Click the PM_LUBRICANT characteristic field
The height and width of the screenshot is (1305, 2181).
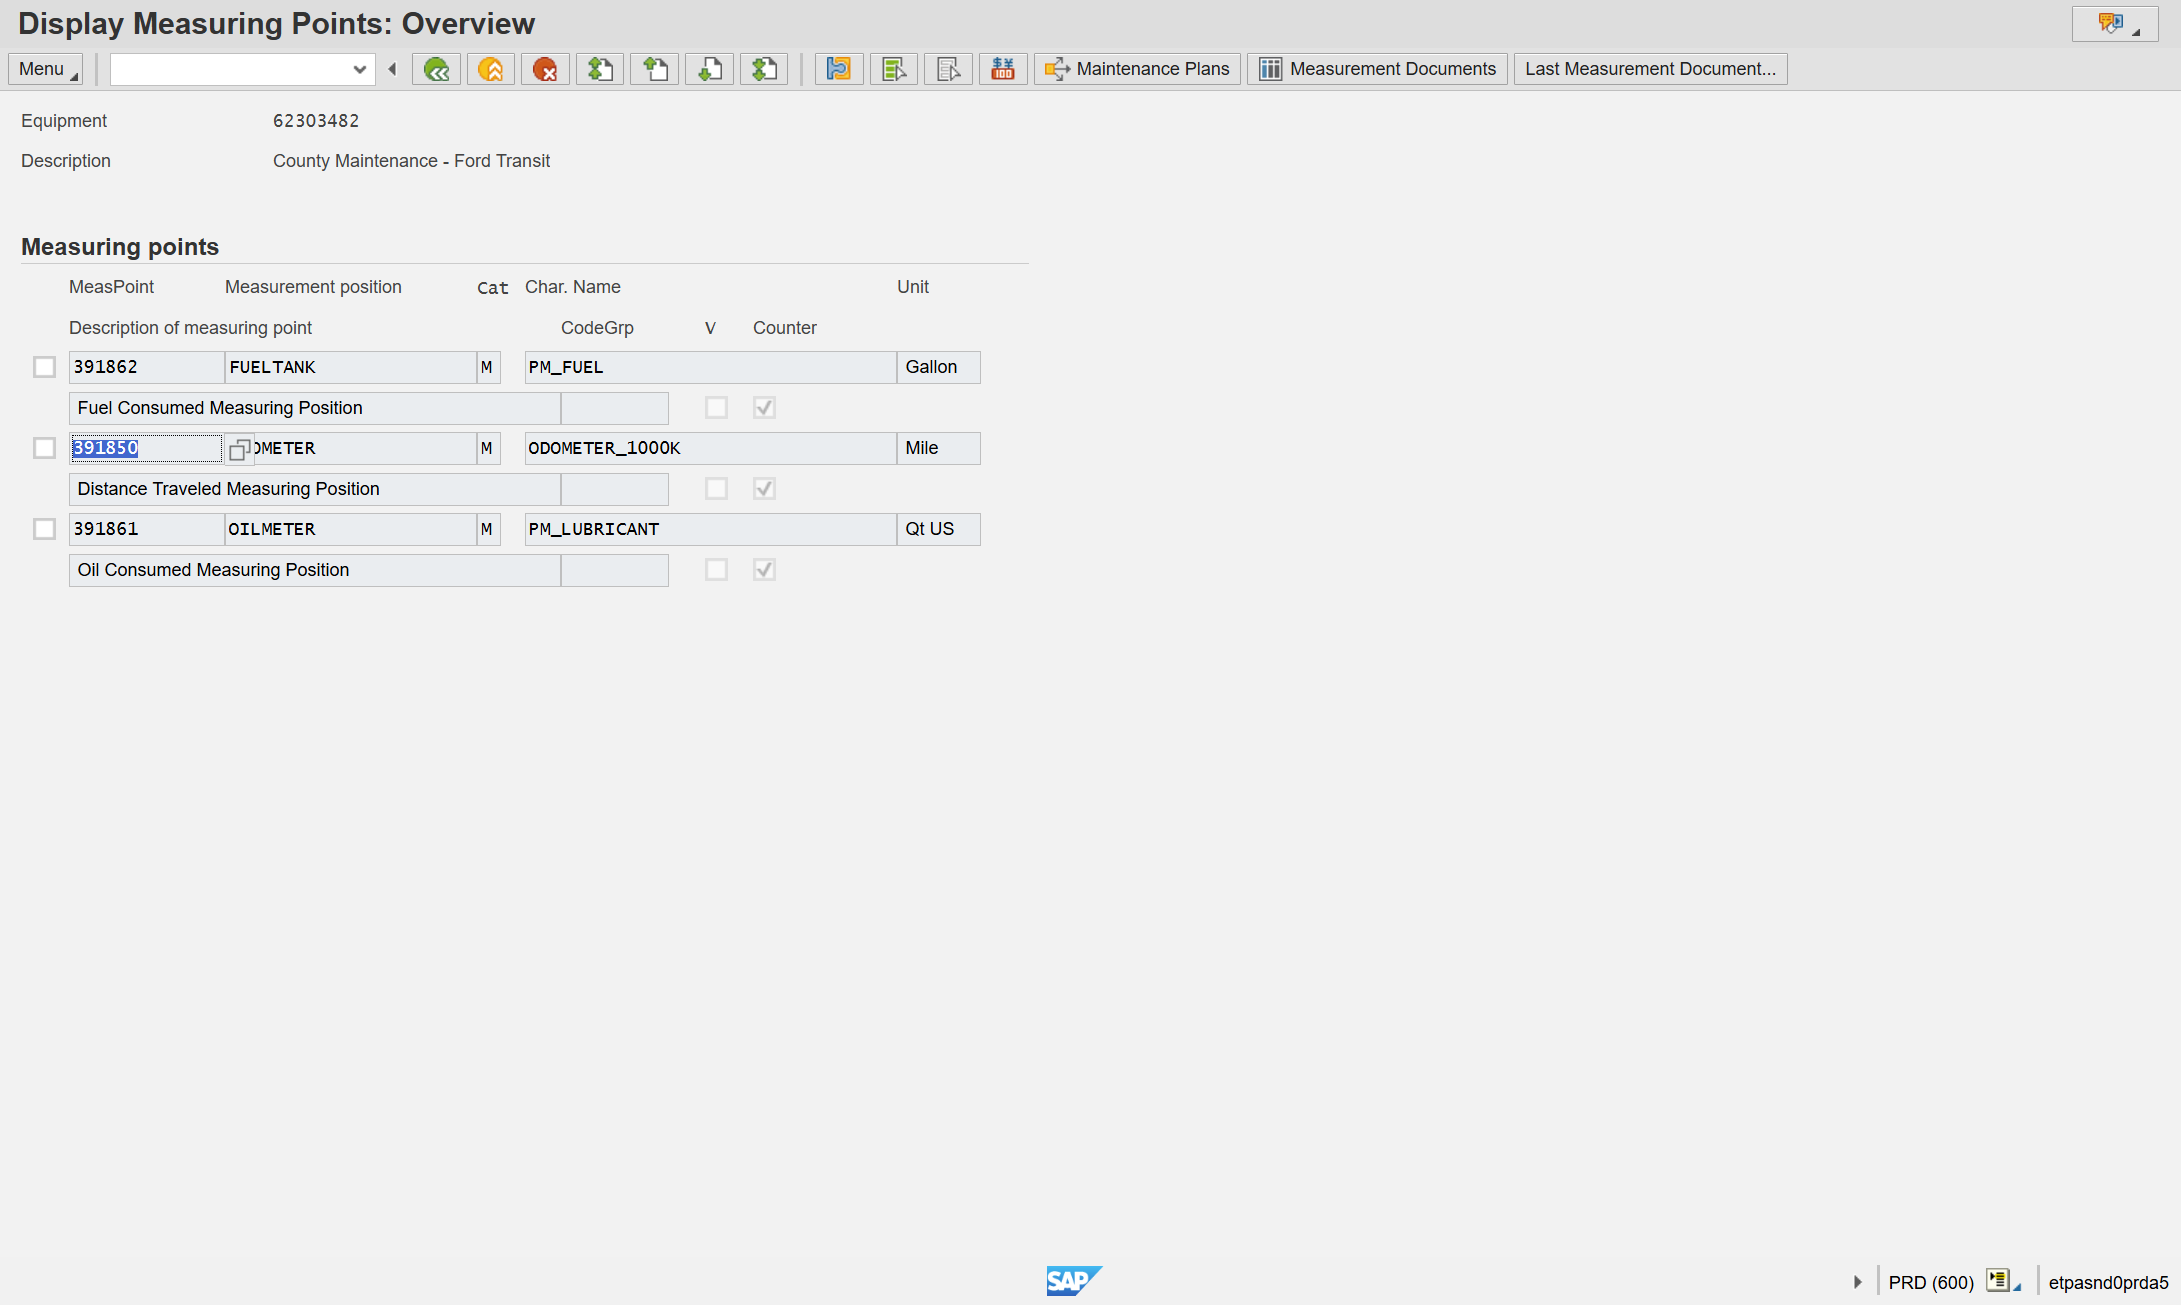point(710,529)
